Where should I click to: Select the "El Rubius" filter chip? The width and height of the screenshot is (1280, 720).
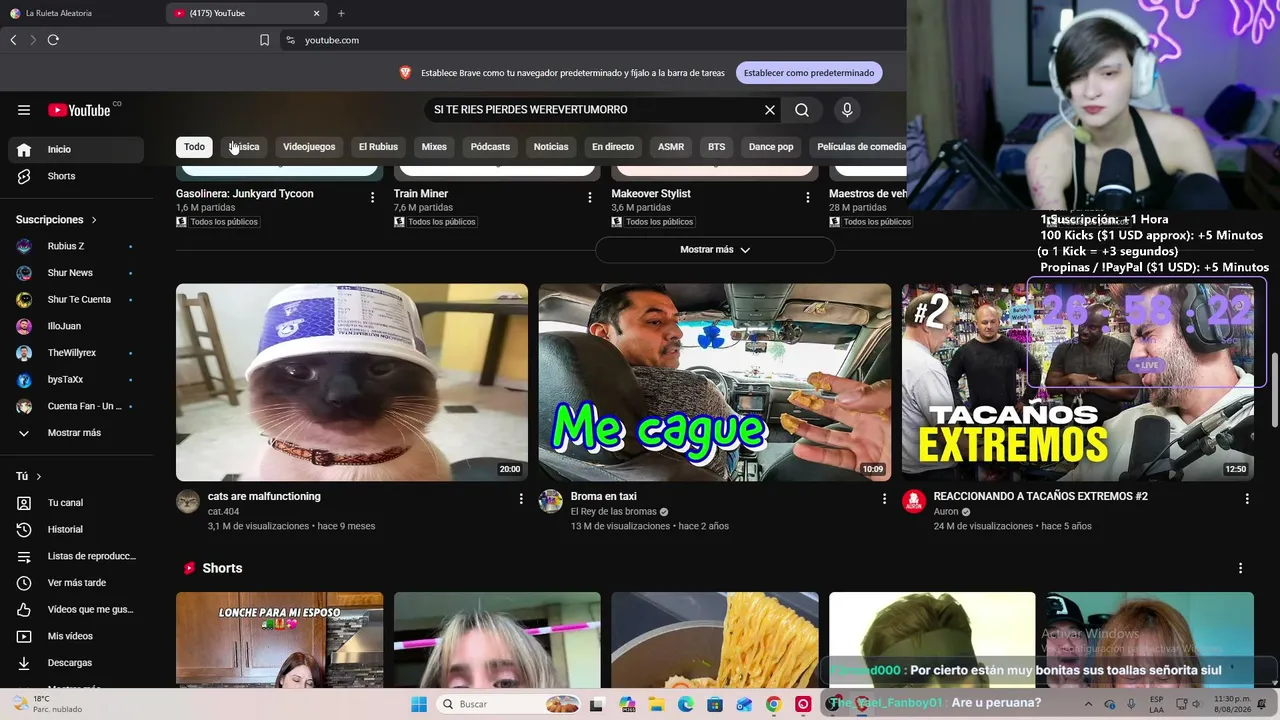(x=378, y=147)
